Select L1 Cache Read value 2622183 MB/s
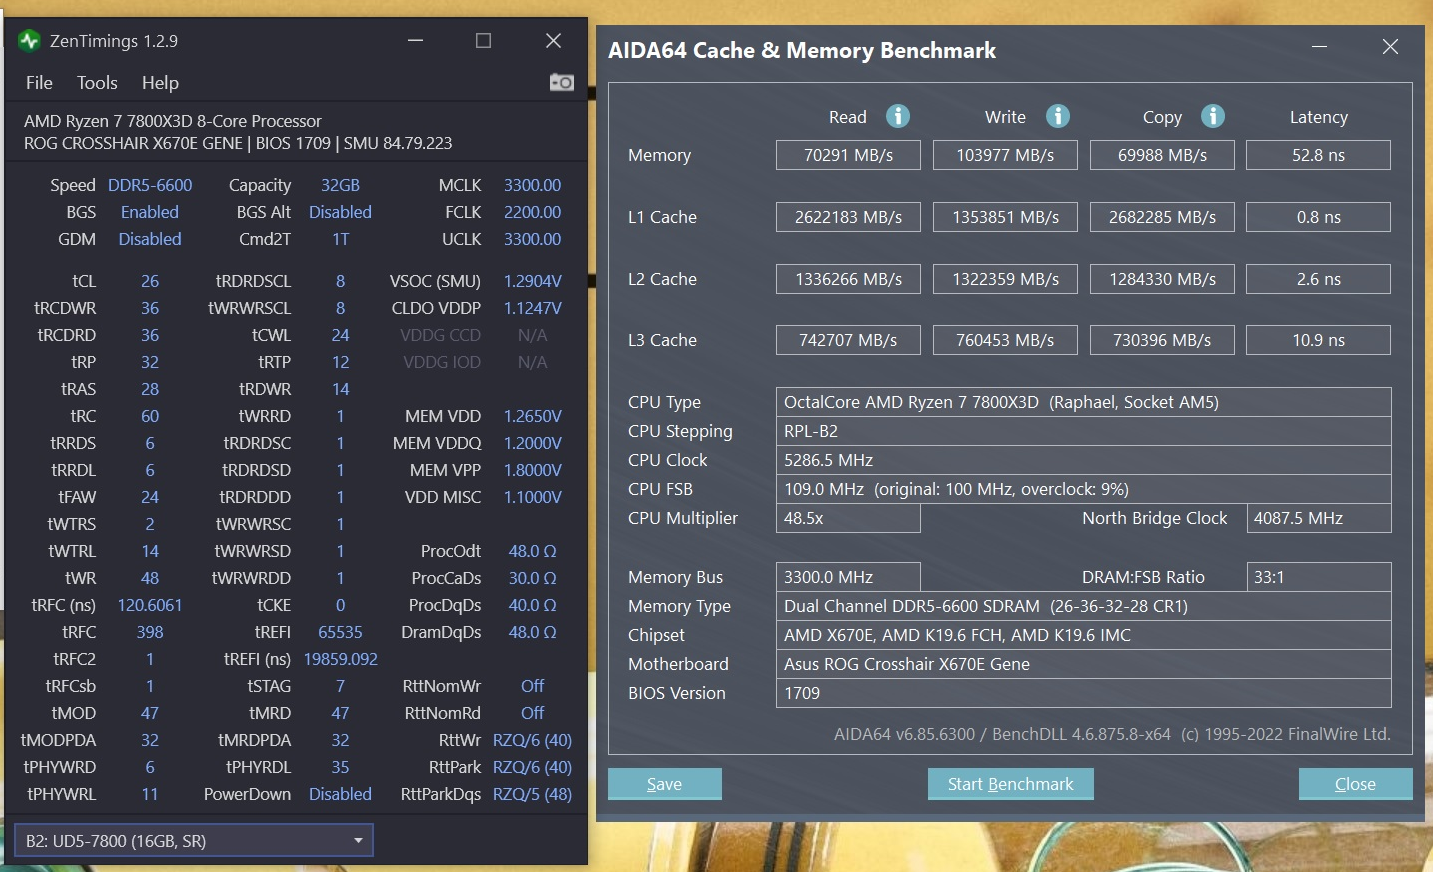The image size is (1433, 872). tap(848, 217)
